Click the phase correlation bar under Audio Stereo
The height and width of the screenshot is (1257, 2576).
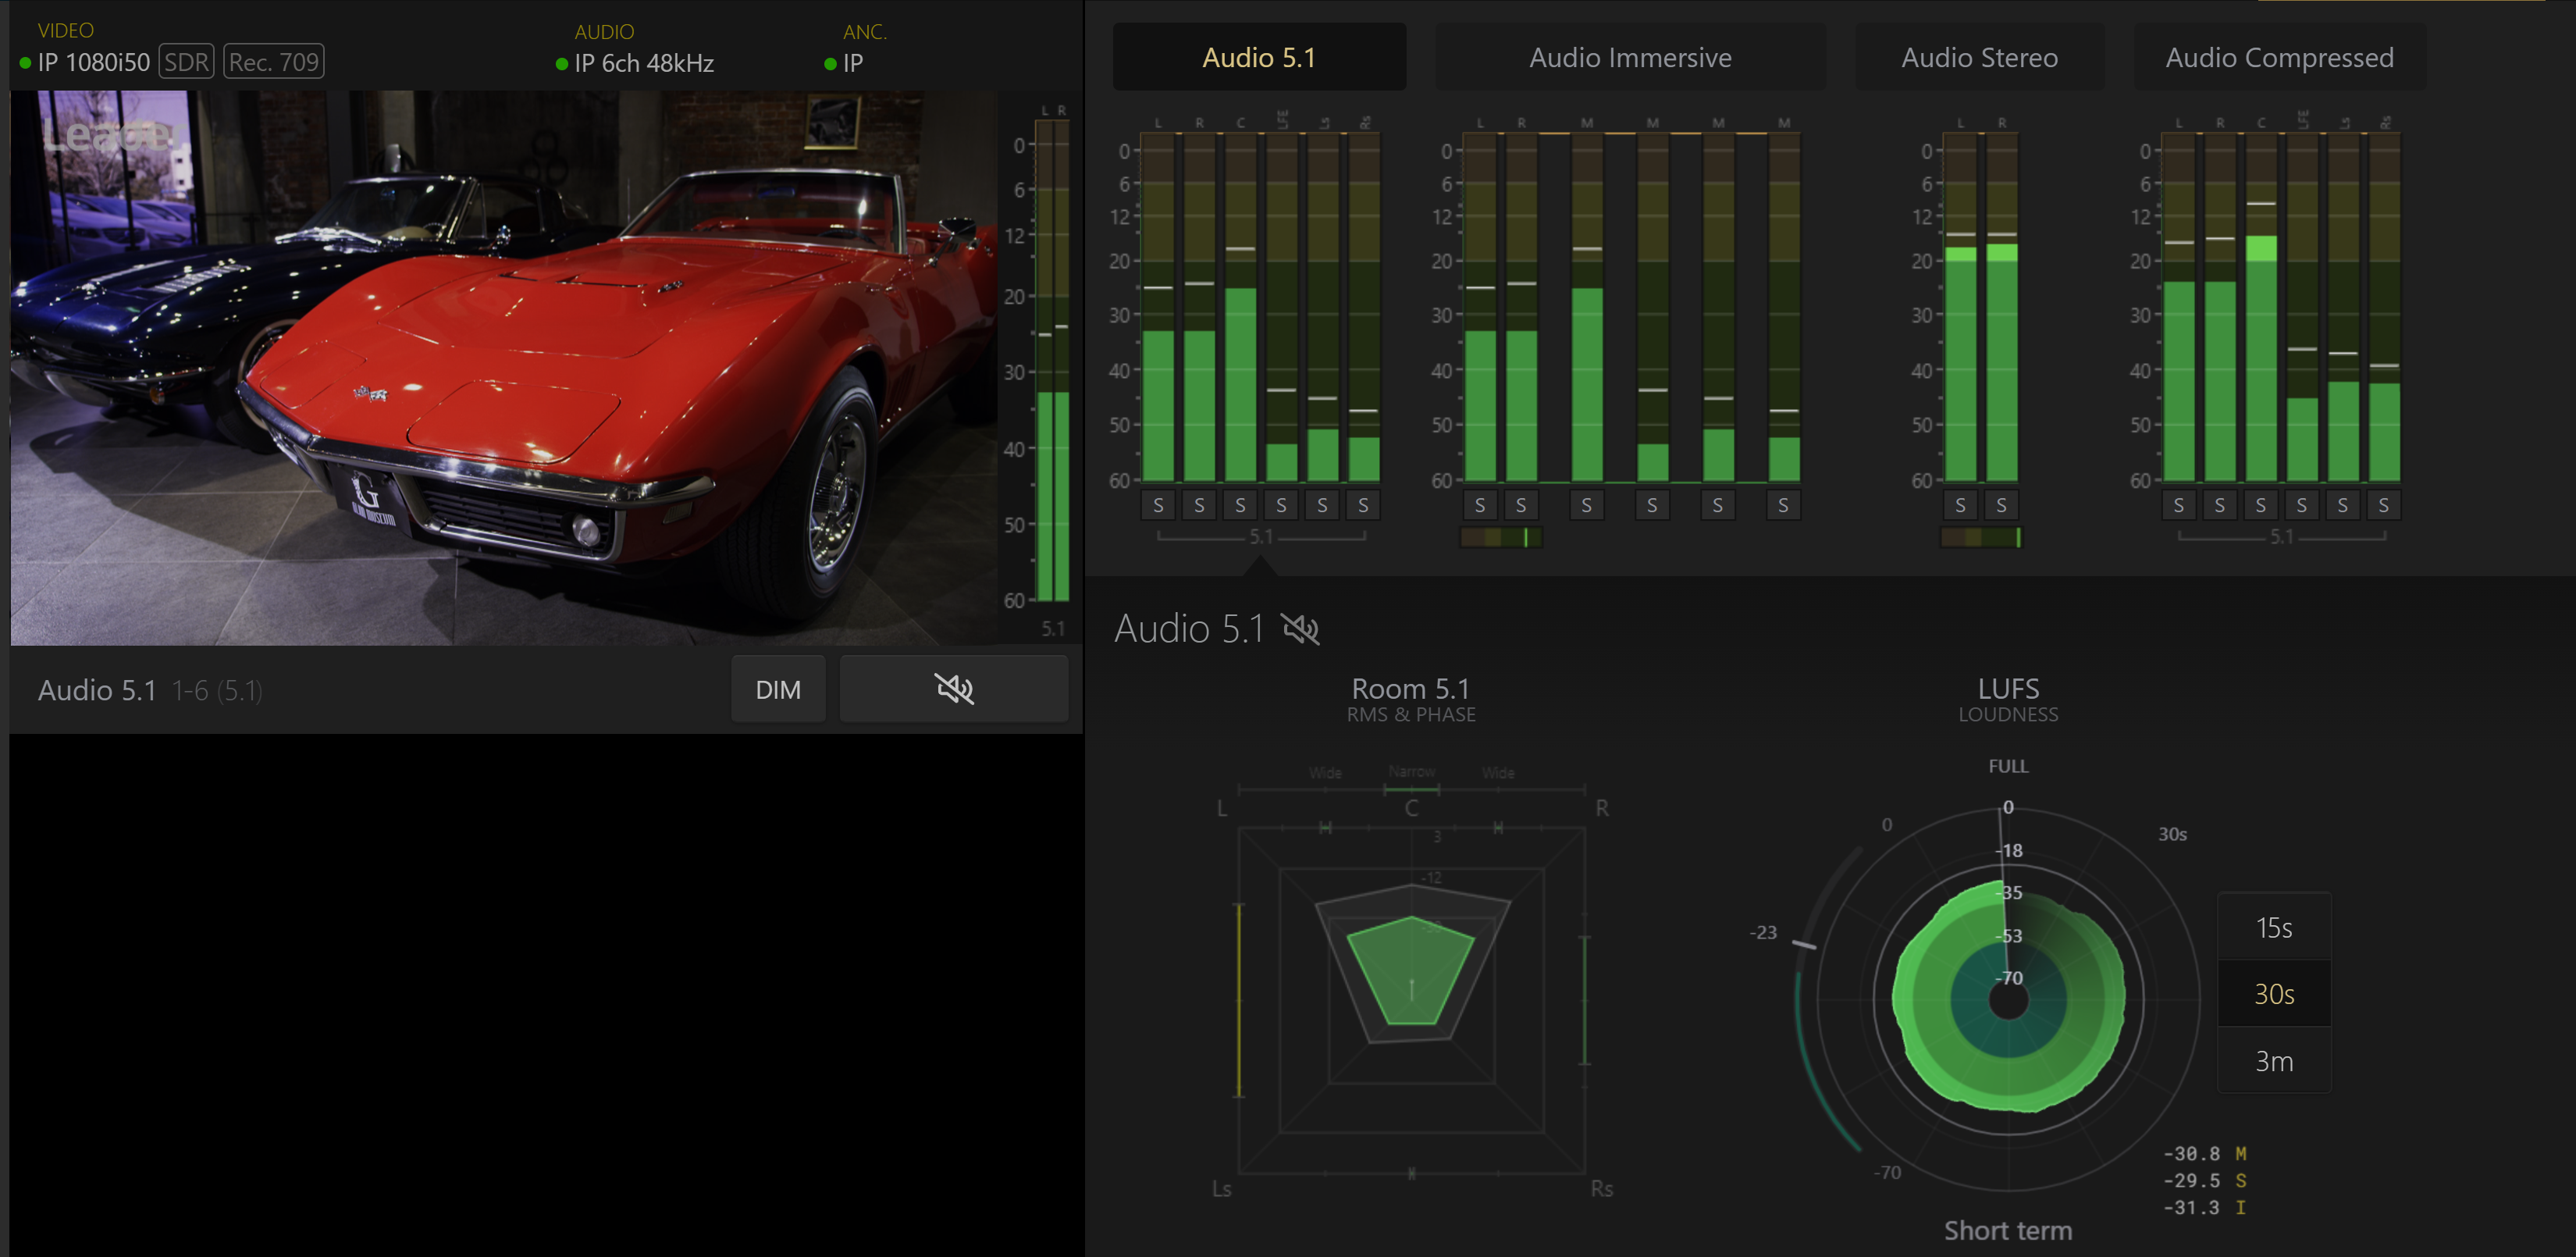pos(1981,537)
